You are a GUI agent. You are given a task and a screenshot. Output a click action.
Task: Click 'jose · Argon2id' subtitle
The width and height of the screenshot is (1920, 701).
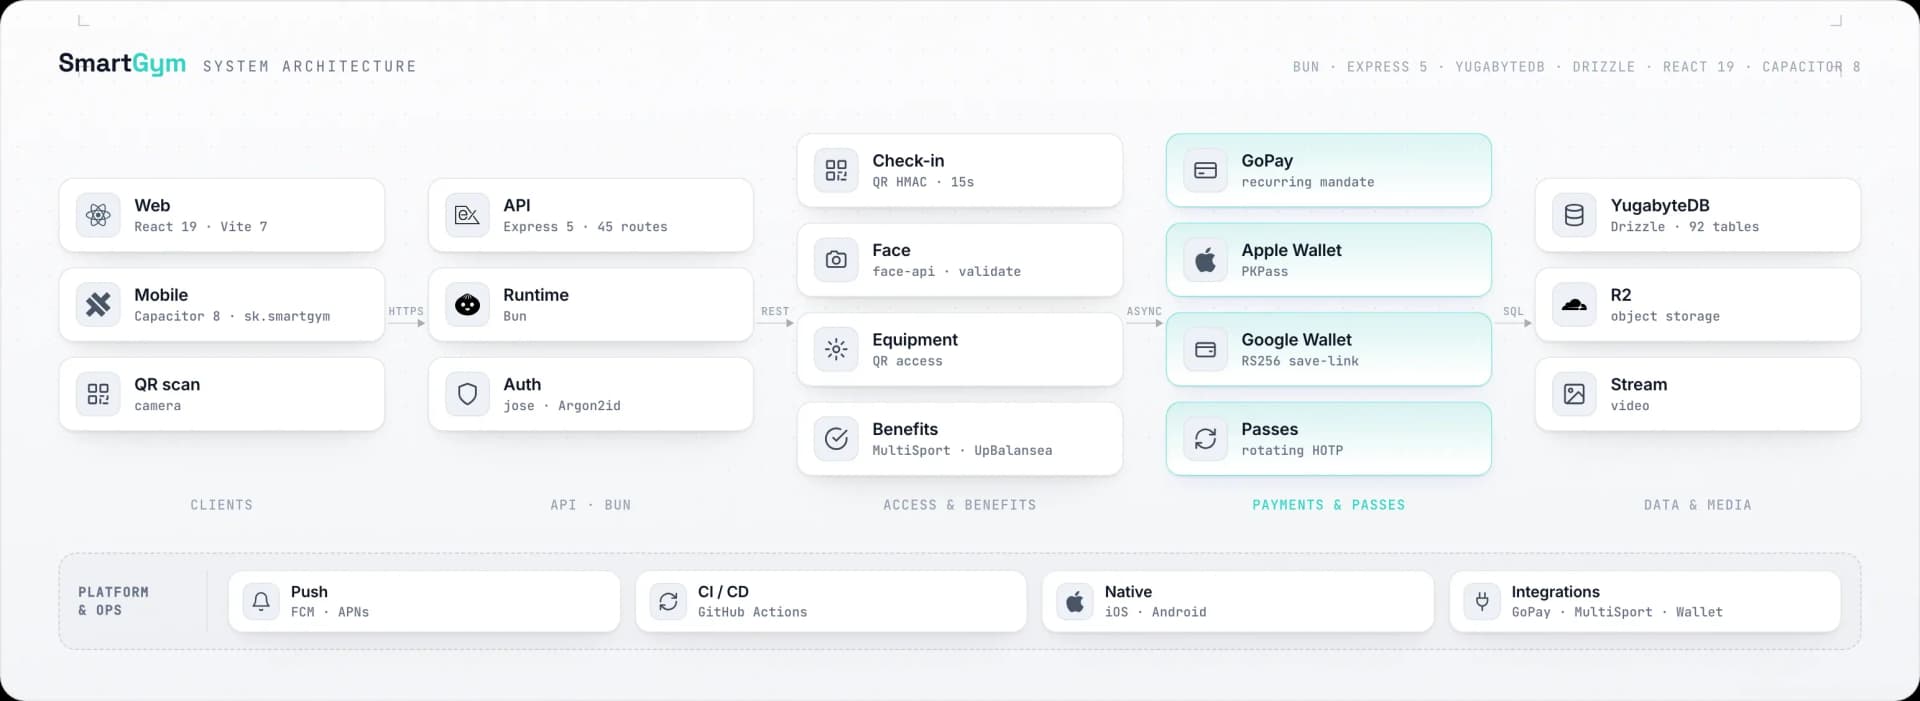[x=562, y=406]
